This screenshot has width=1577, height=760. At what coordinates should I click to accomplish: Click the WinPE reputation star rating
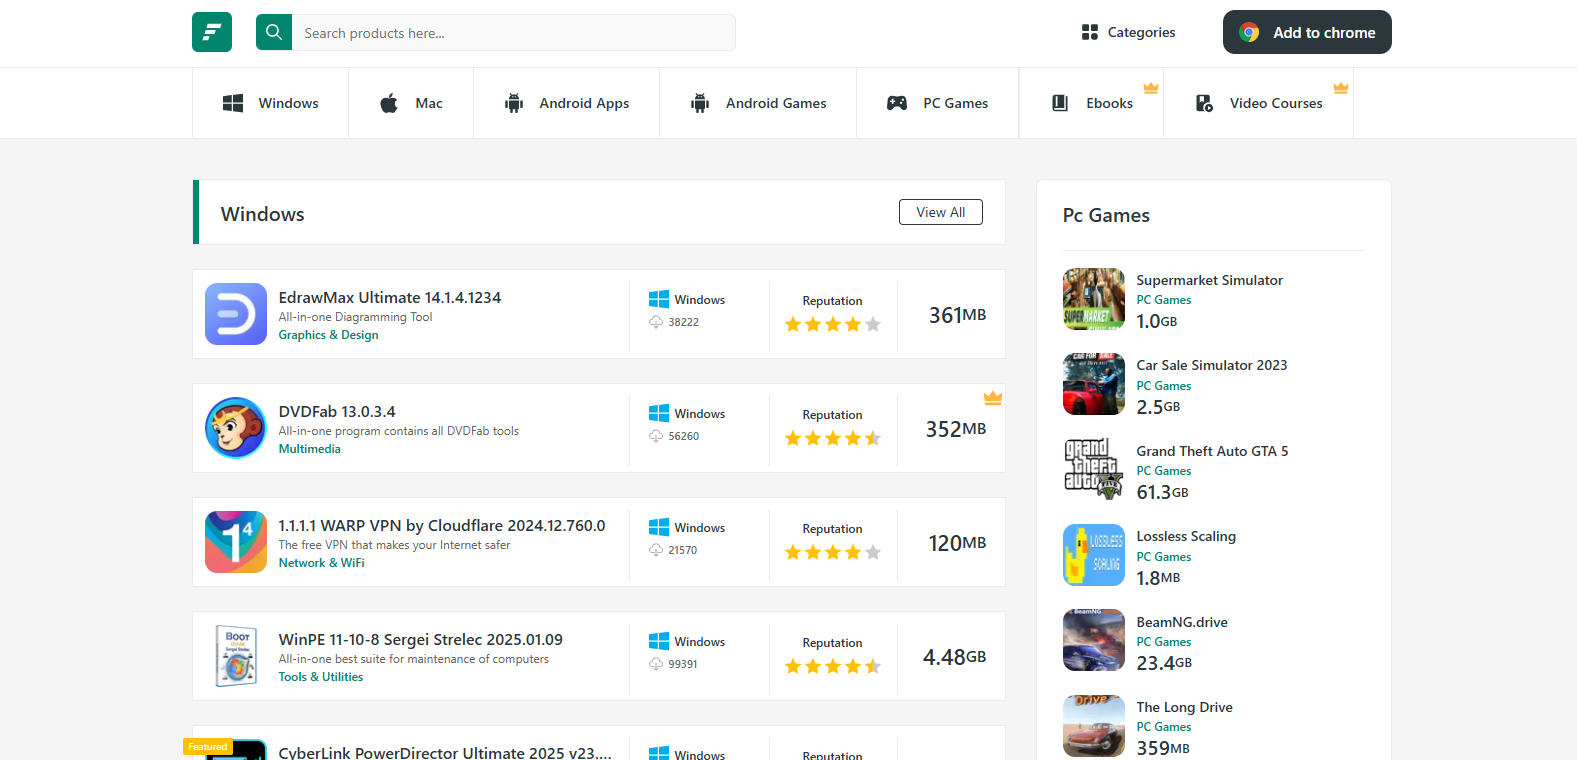[833, 666]
